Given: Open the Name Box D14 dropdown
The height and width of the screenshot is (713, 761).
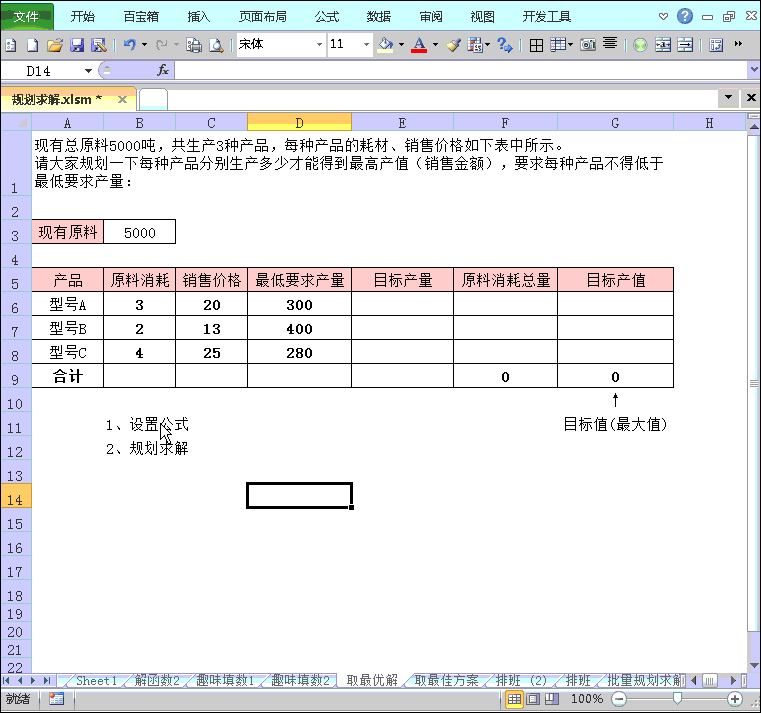Looking at the screenshot, I should click(x=88, y=71).
